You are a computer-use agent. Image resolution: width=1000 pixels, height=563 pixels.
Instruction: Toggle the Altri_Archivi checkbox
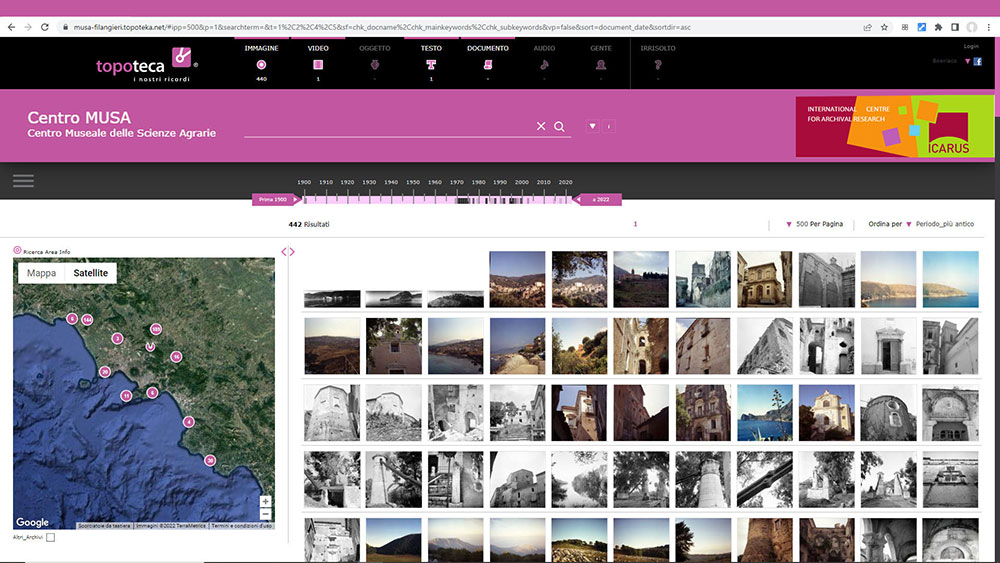tap(50, 537)
